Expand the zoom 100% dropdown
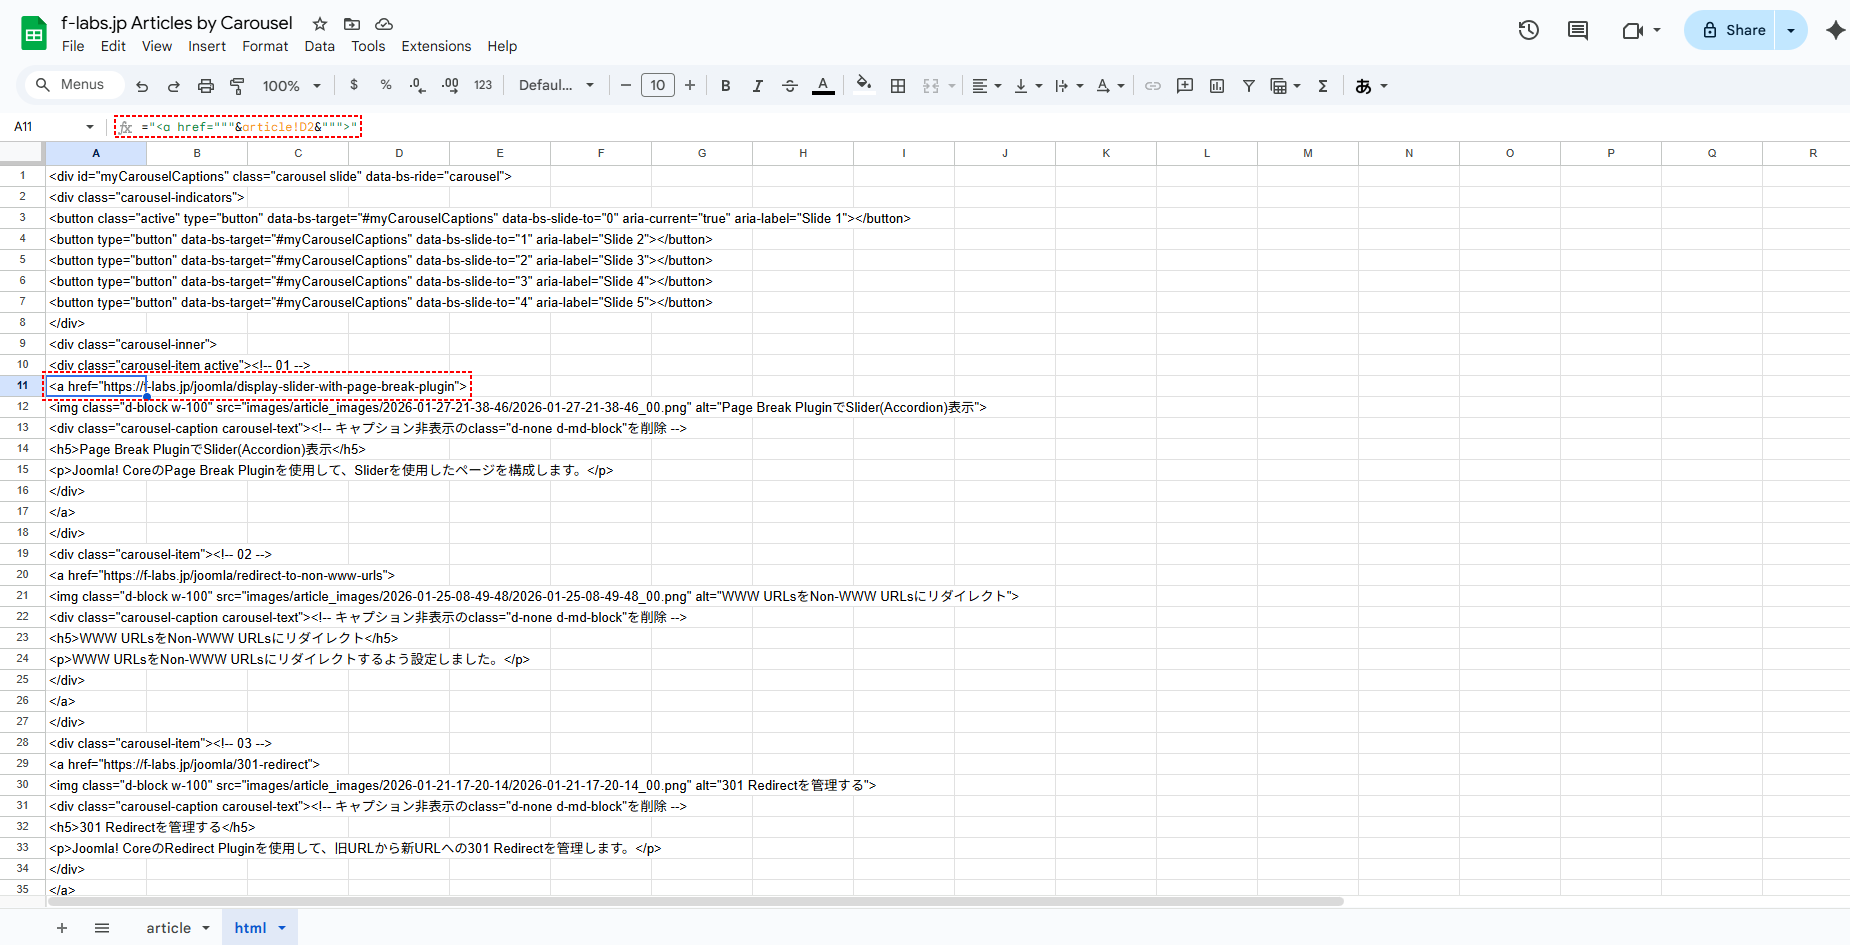This screenshot has height=945, width=1850. click(291, 86)
